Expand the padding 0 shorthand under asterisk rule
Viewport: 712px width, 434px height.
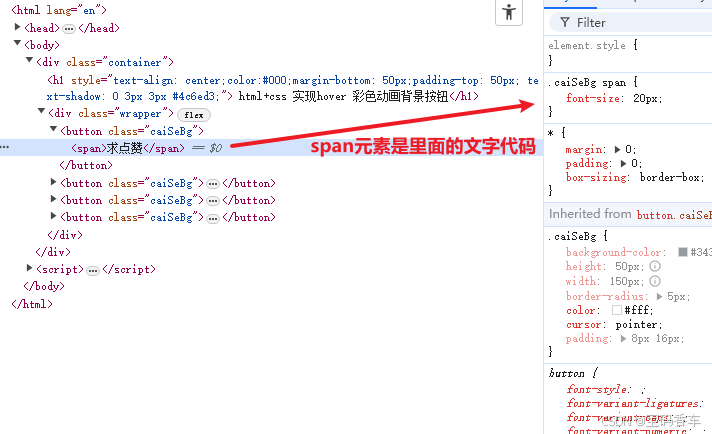pos(623,163)
